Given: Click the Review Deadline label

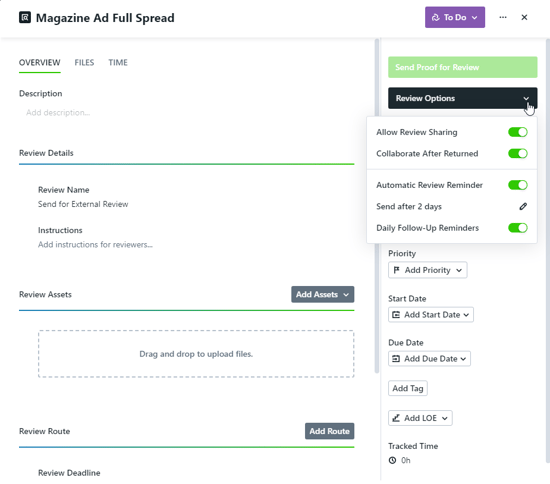Looking at the screenshot, I should (x=69, y=473).
